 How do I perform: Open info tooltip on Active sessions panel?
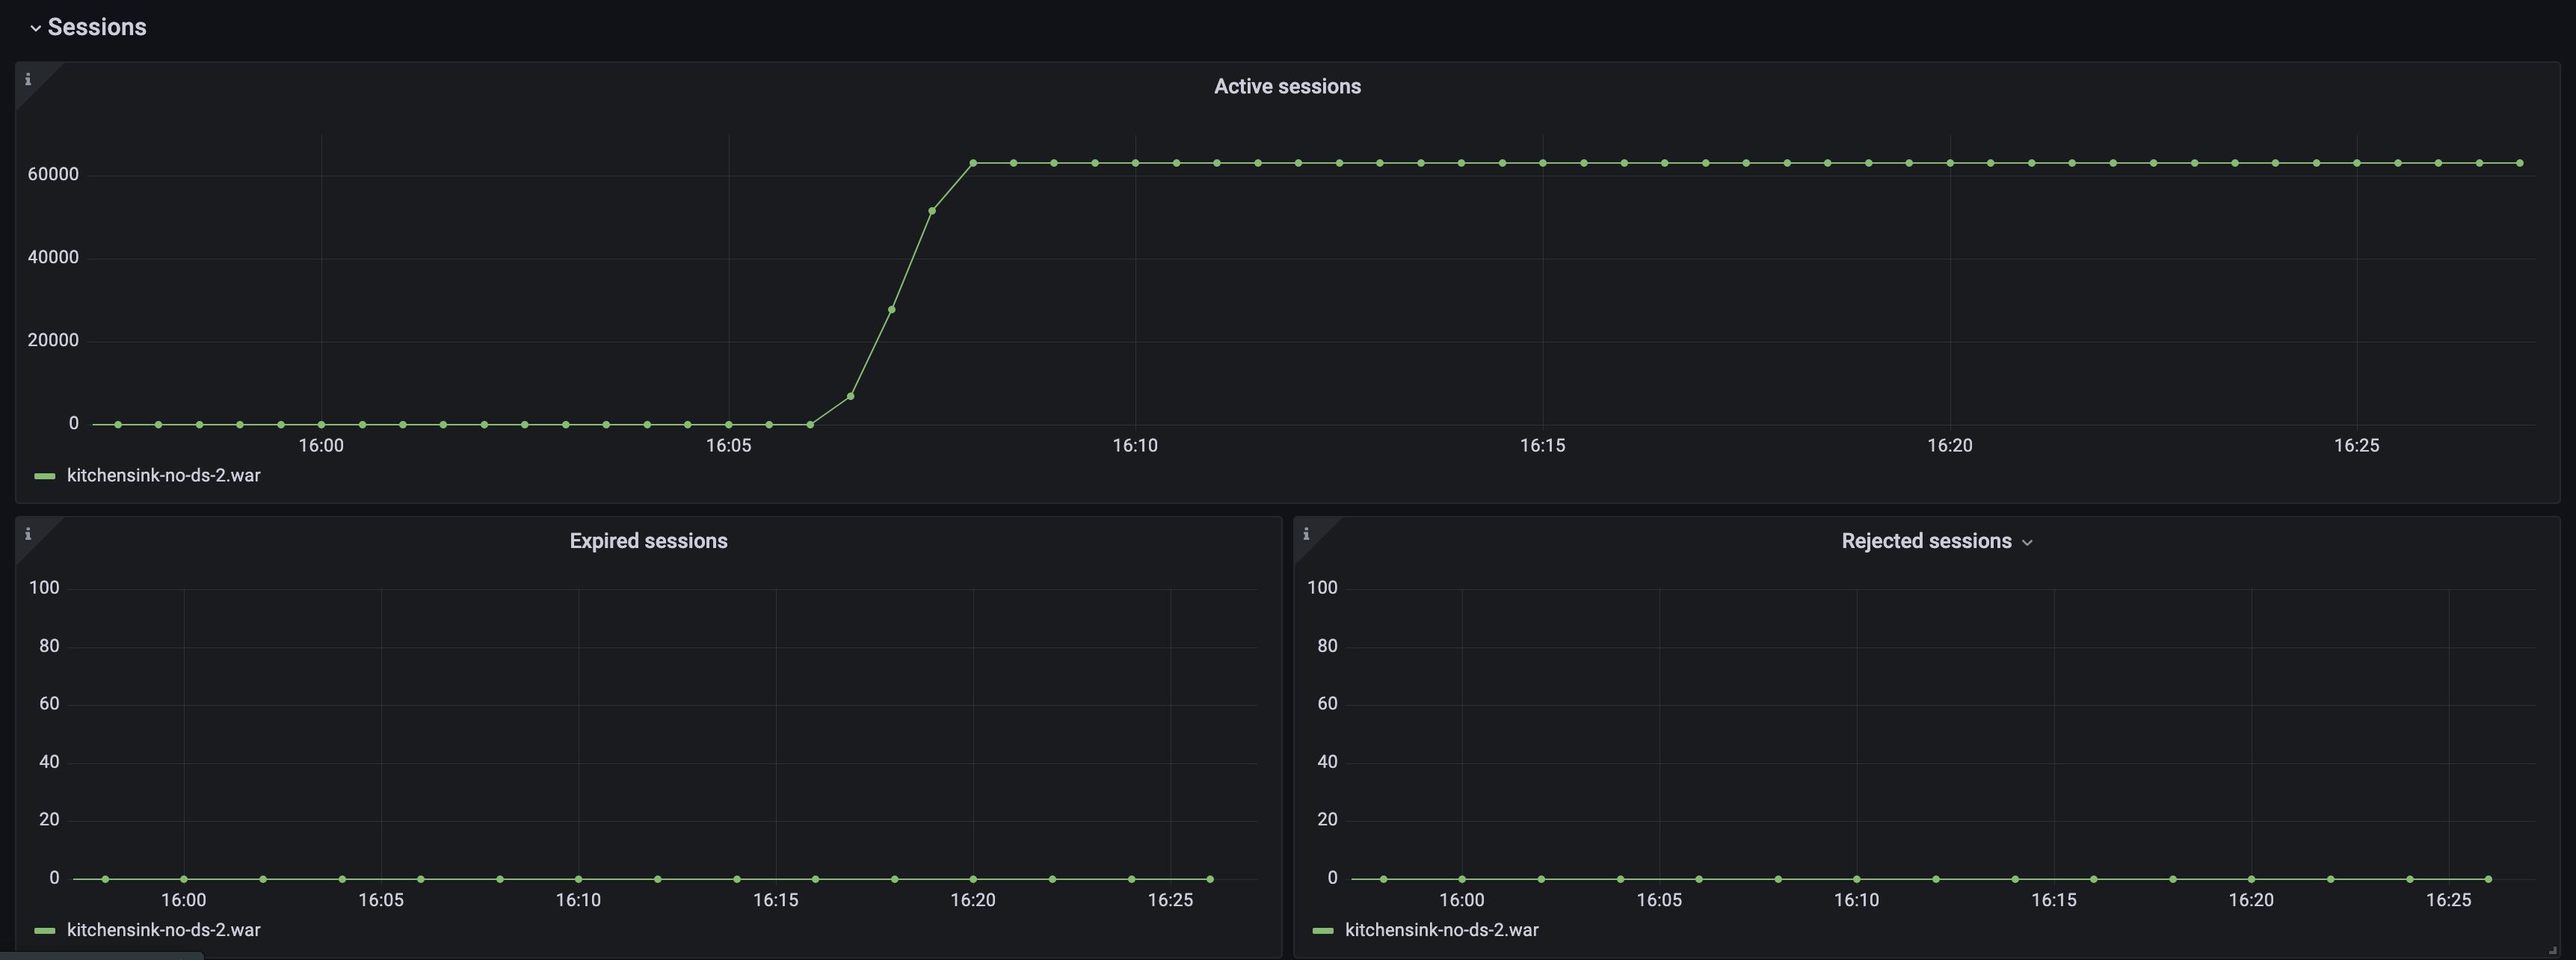29,78
